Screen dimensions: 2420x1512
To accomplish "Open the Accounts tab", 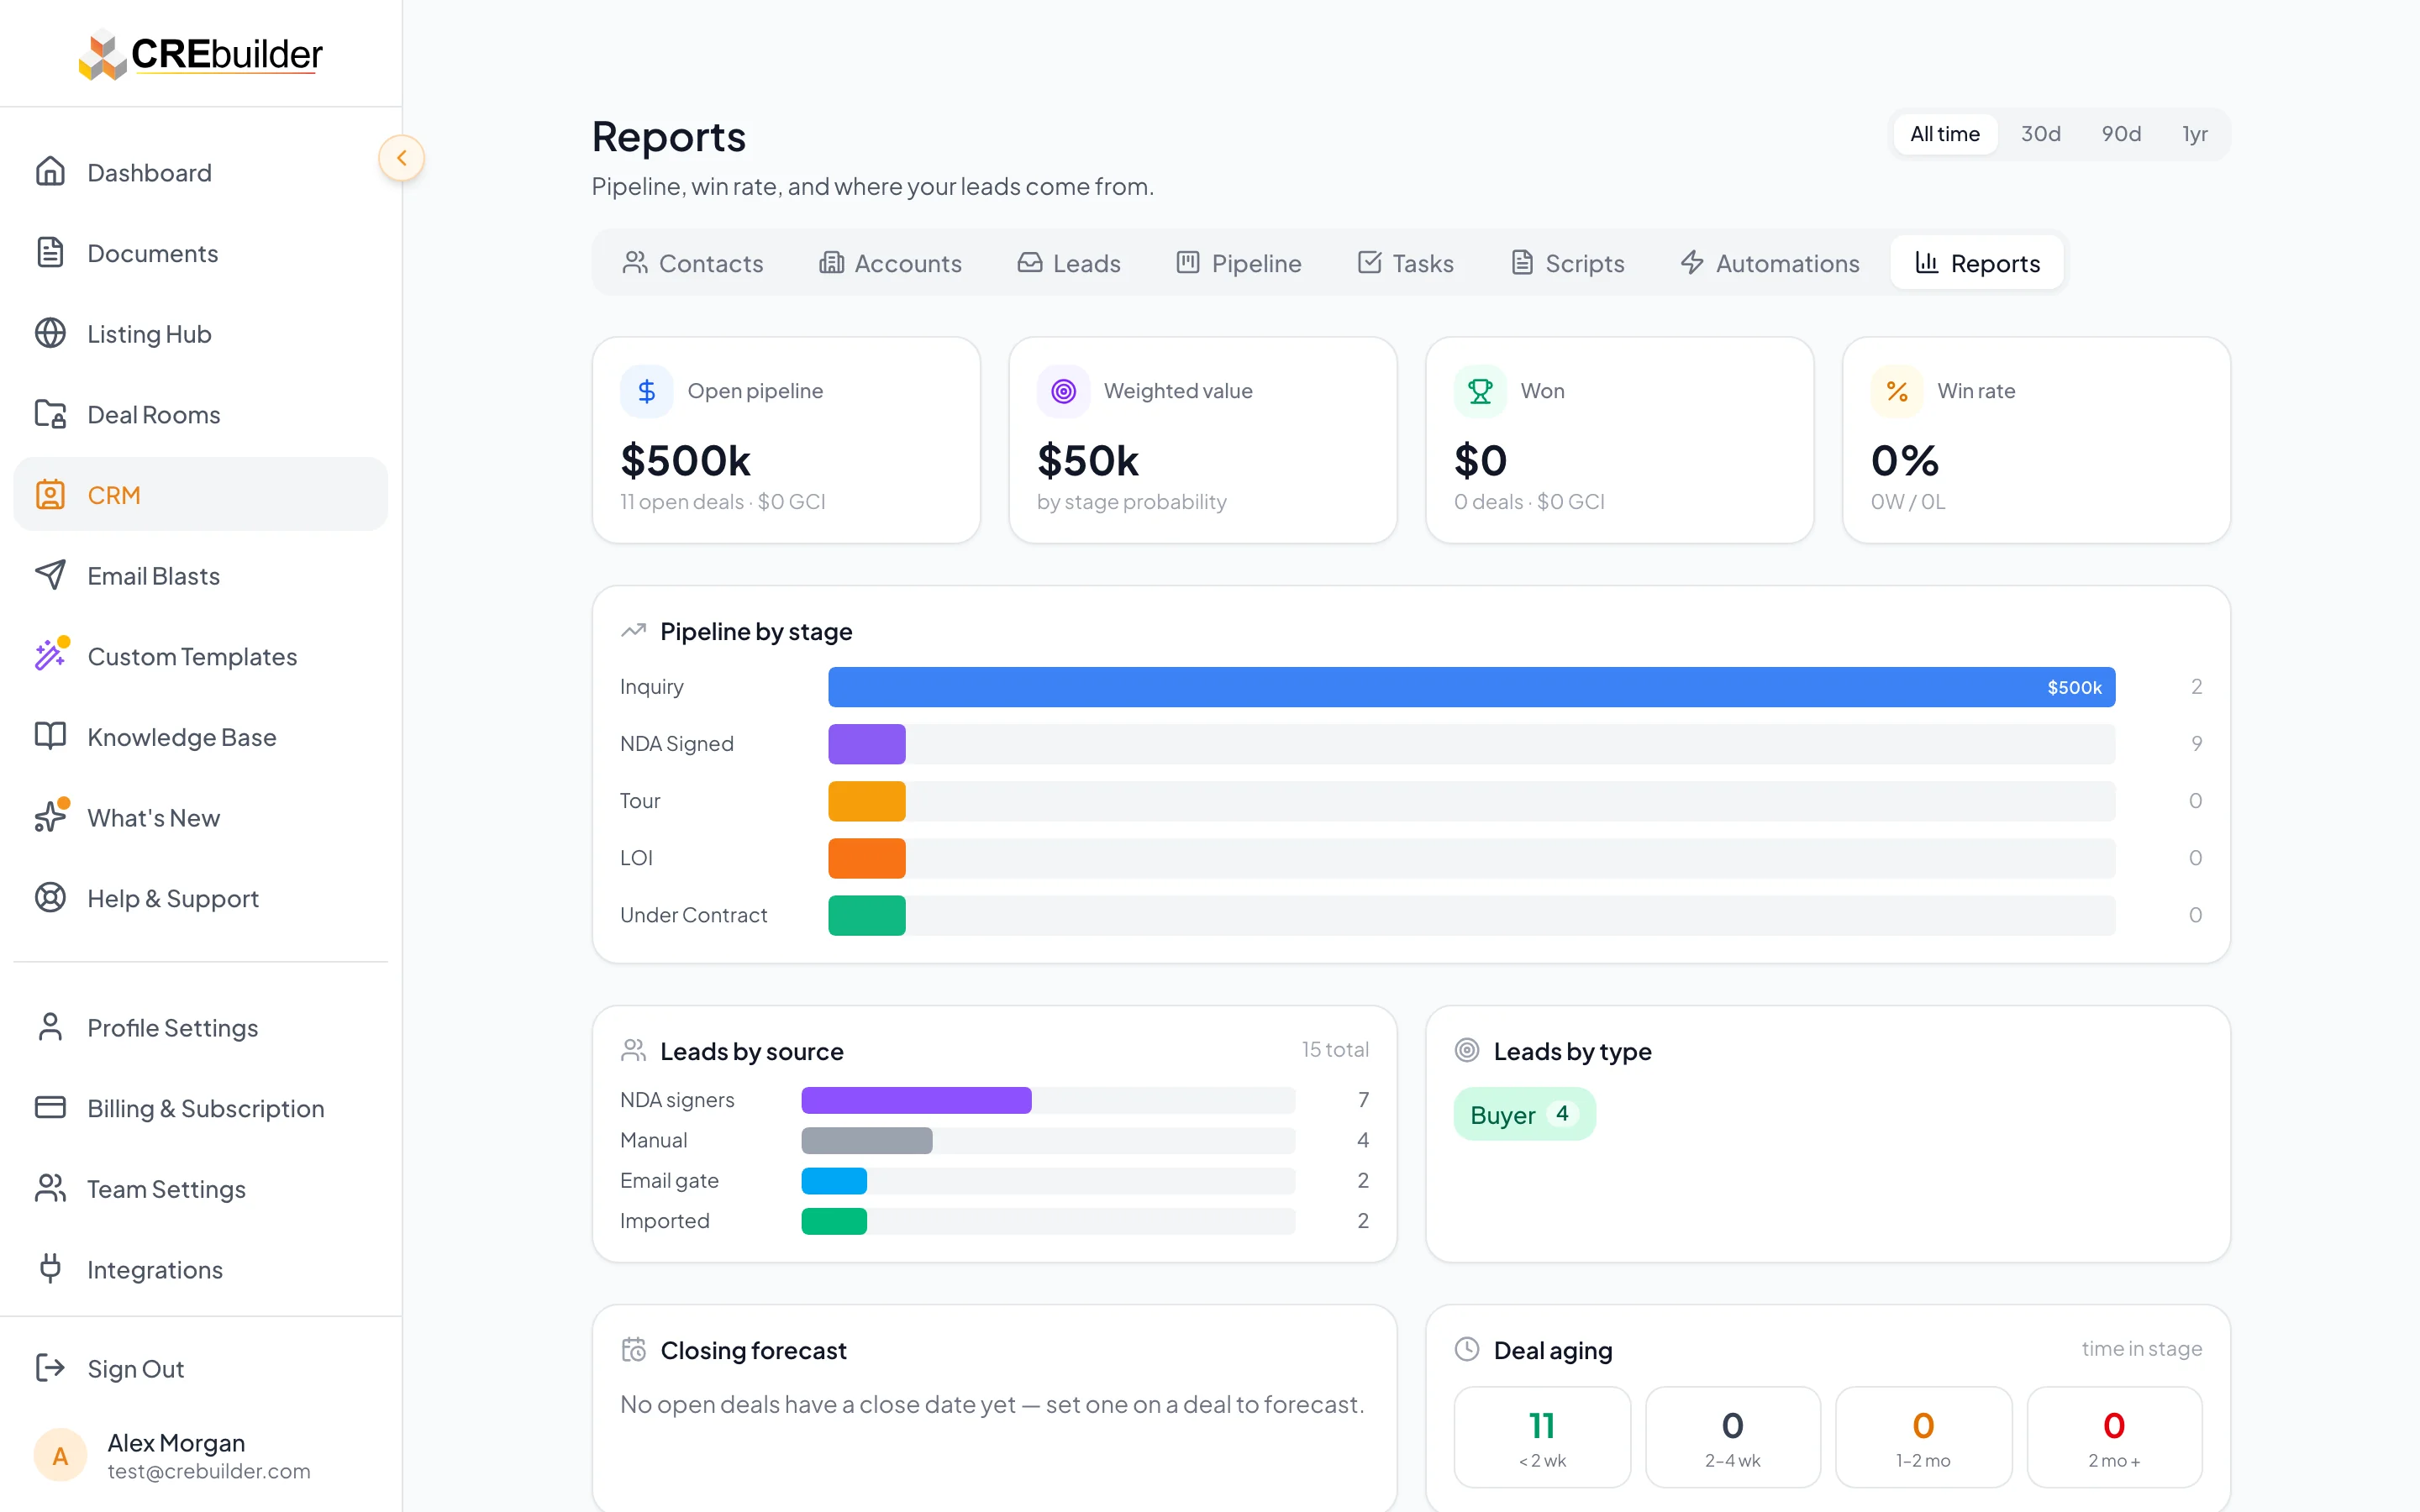I will (x=890, y=263).
